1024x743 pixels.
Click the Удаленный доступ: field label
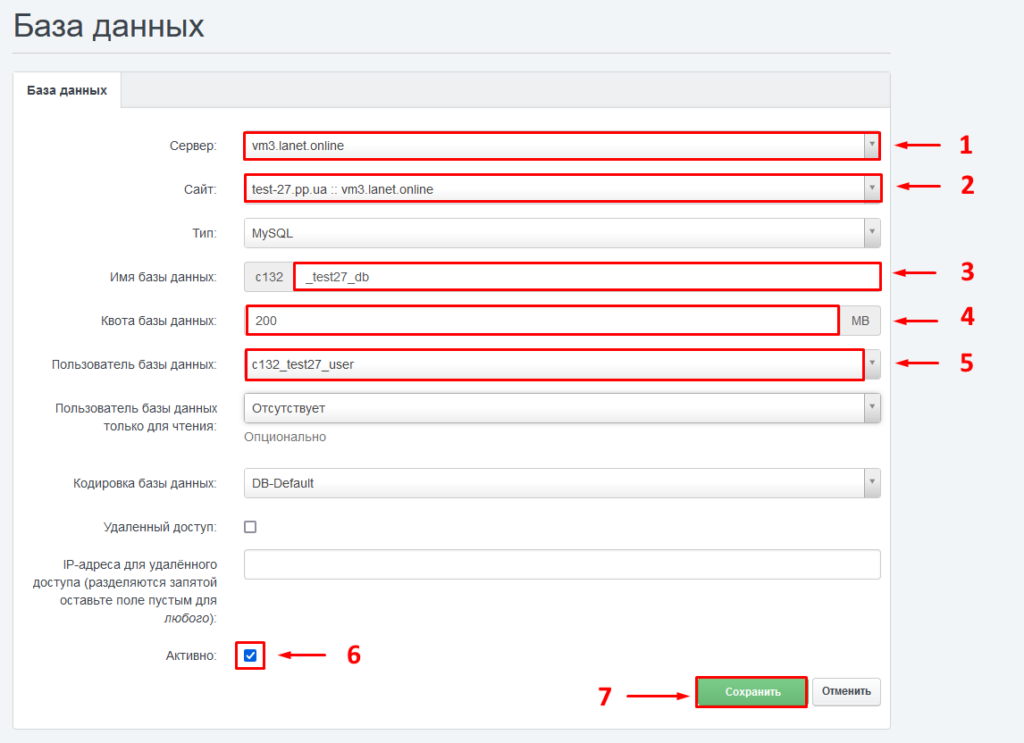click(160, 527)
